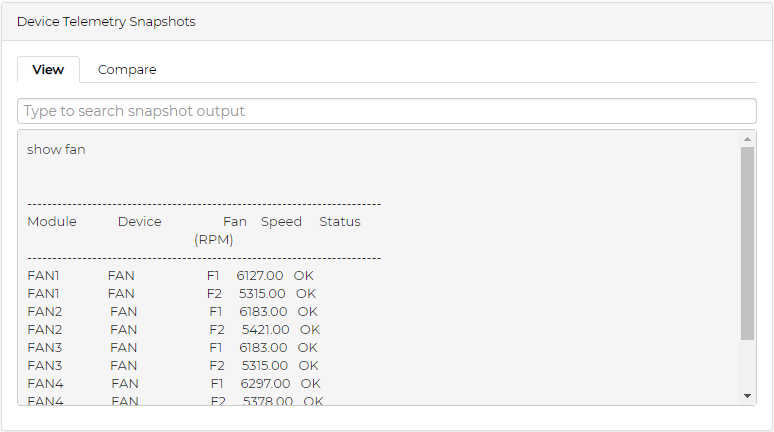The height and width of the screenshot is (432, 774).
Task: Click the Device column header
Action: click(x=139, y=222)
